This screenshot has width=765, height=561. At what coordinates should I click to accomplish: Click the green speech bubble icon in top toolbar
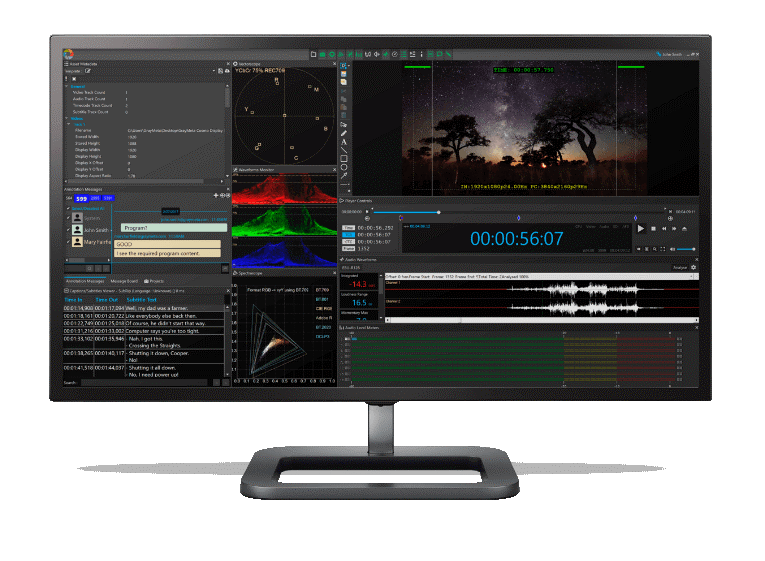(x=440, y=54)
